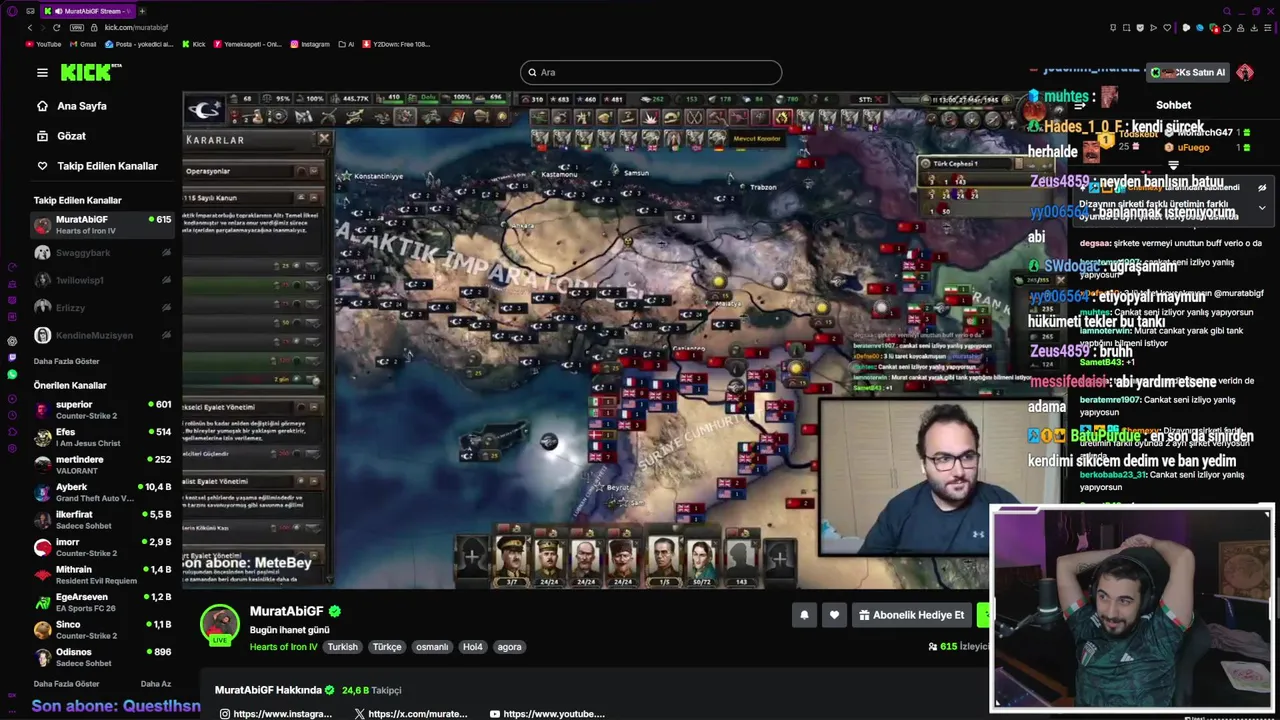Open a new browser tab

141,11
